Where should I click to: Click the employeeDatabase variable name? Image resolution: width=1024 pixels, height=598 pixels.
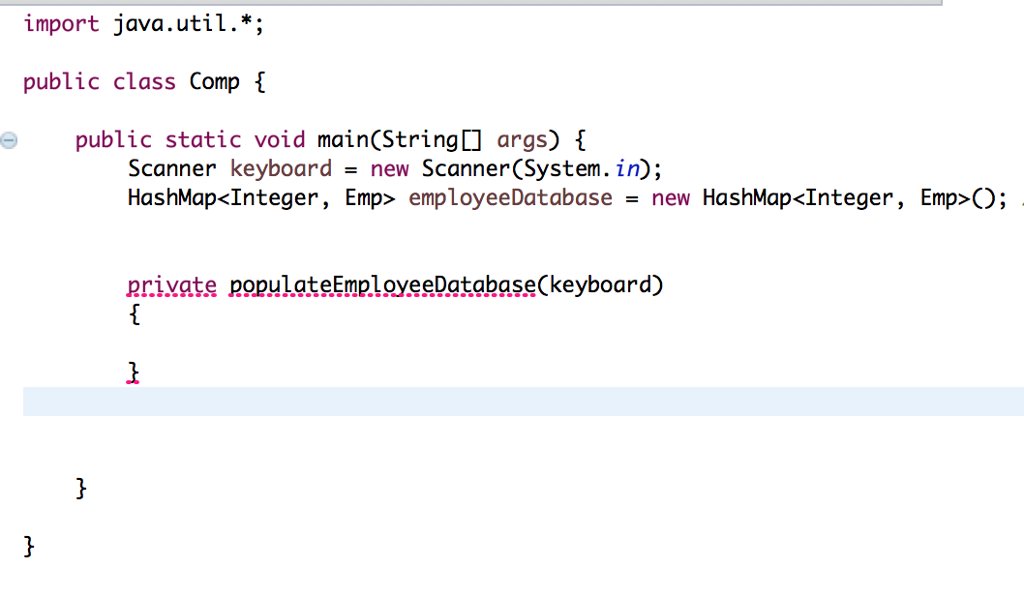click(x=510, y=197)
